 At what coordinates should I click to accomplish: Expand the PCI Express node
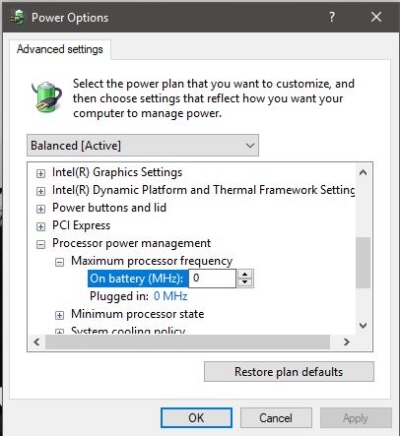coord(41,227)
